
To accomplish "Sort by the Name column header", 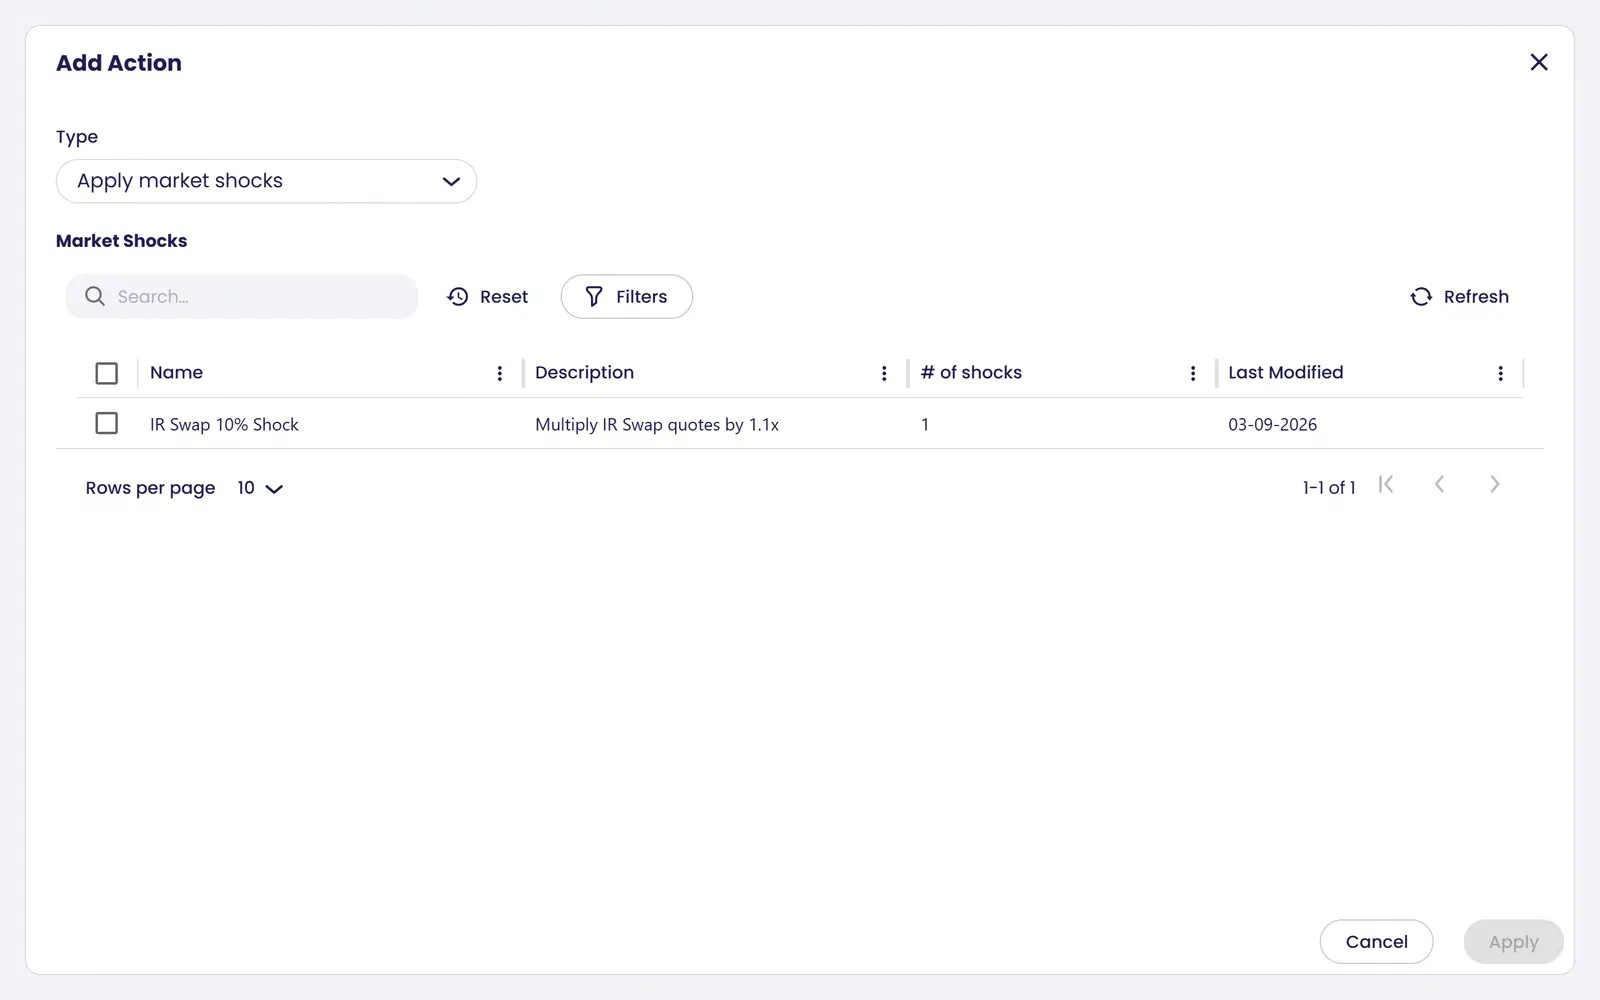I will tap(177, 373).
